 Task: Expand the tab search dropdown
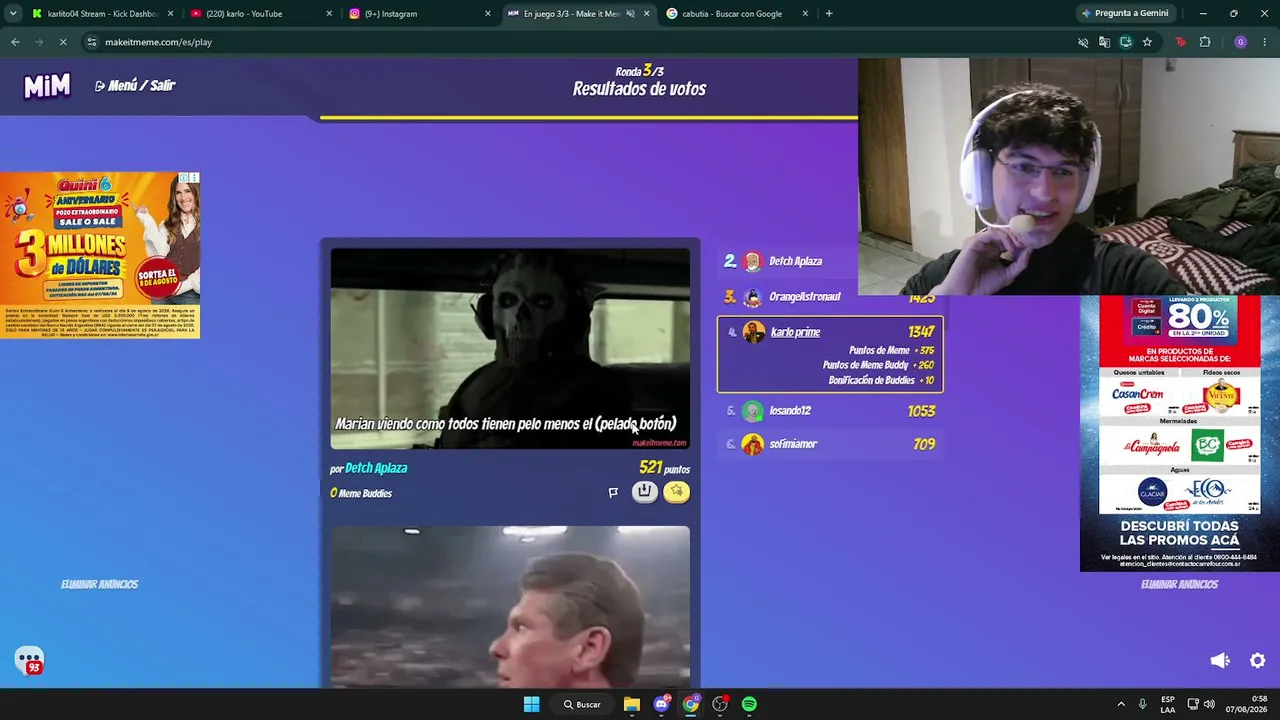click(x=12, y=14)
